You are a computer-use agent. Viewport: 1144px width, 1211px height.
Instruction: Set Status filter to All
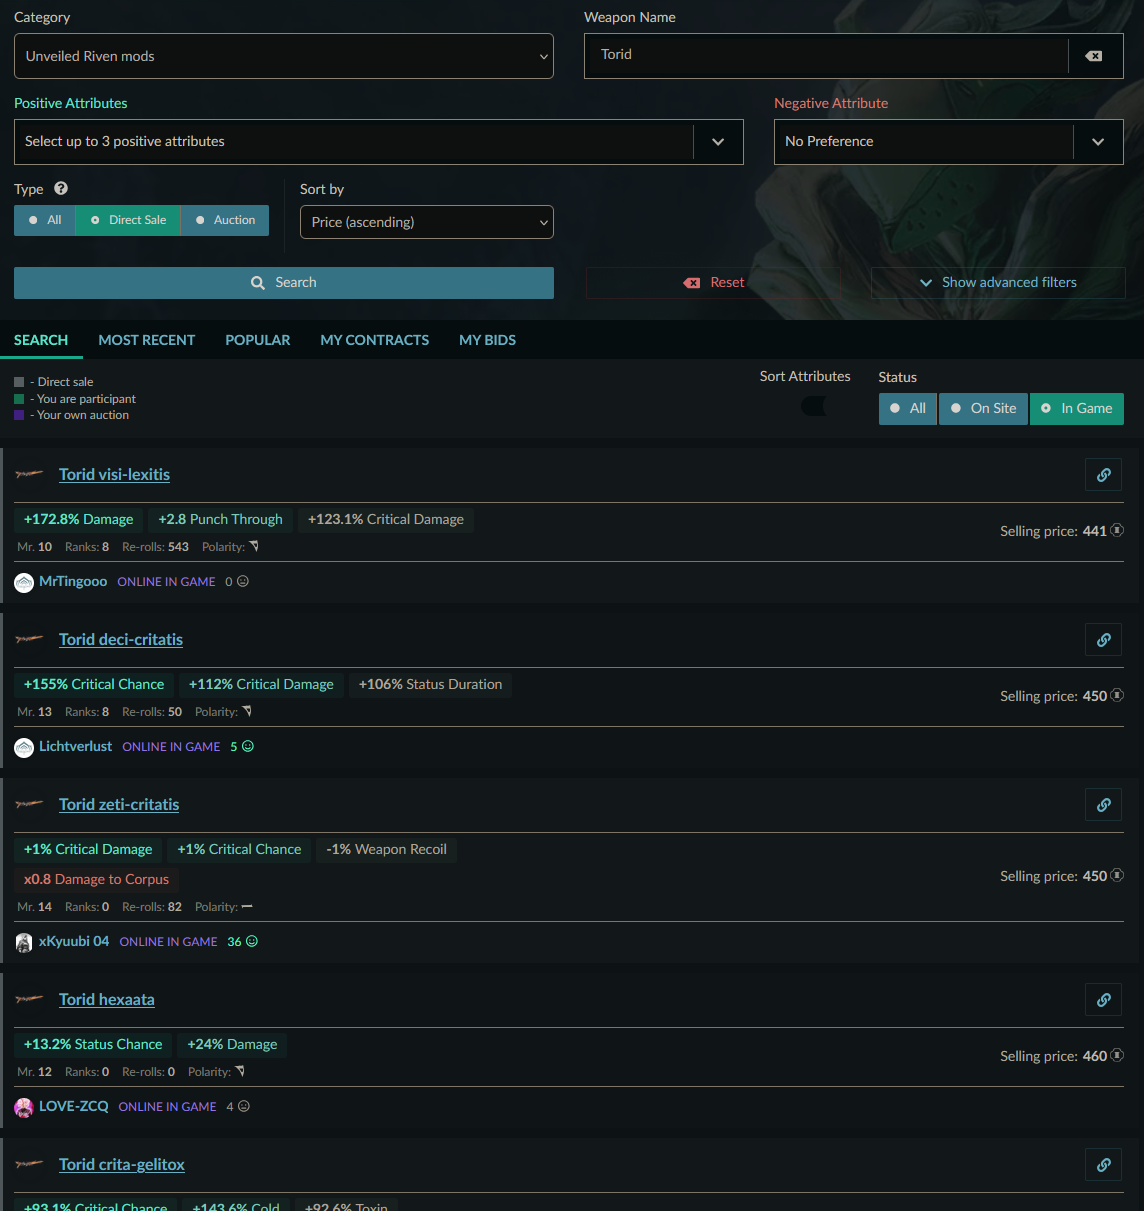pos(908,408)
